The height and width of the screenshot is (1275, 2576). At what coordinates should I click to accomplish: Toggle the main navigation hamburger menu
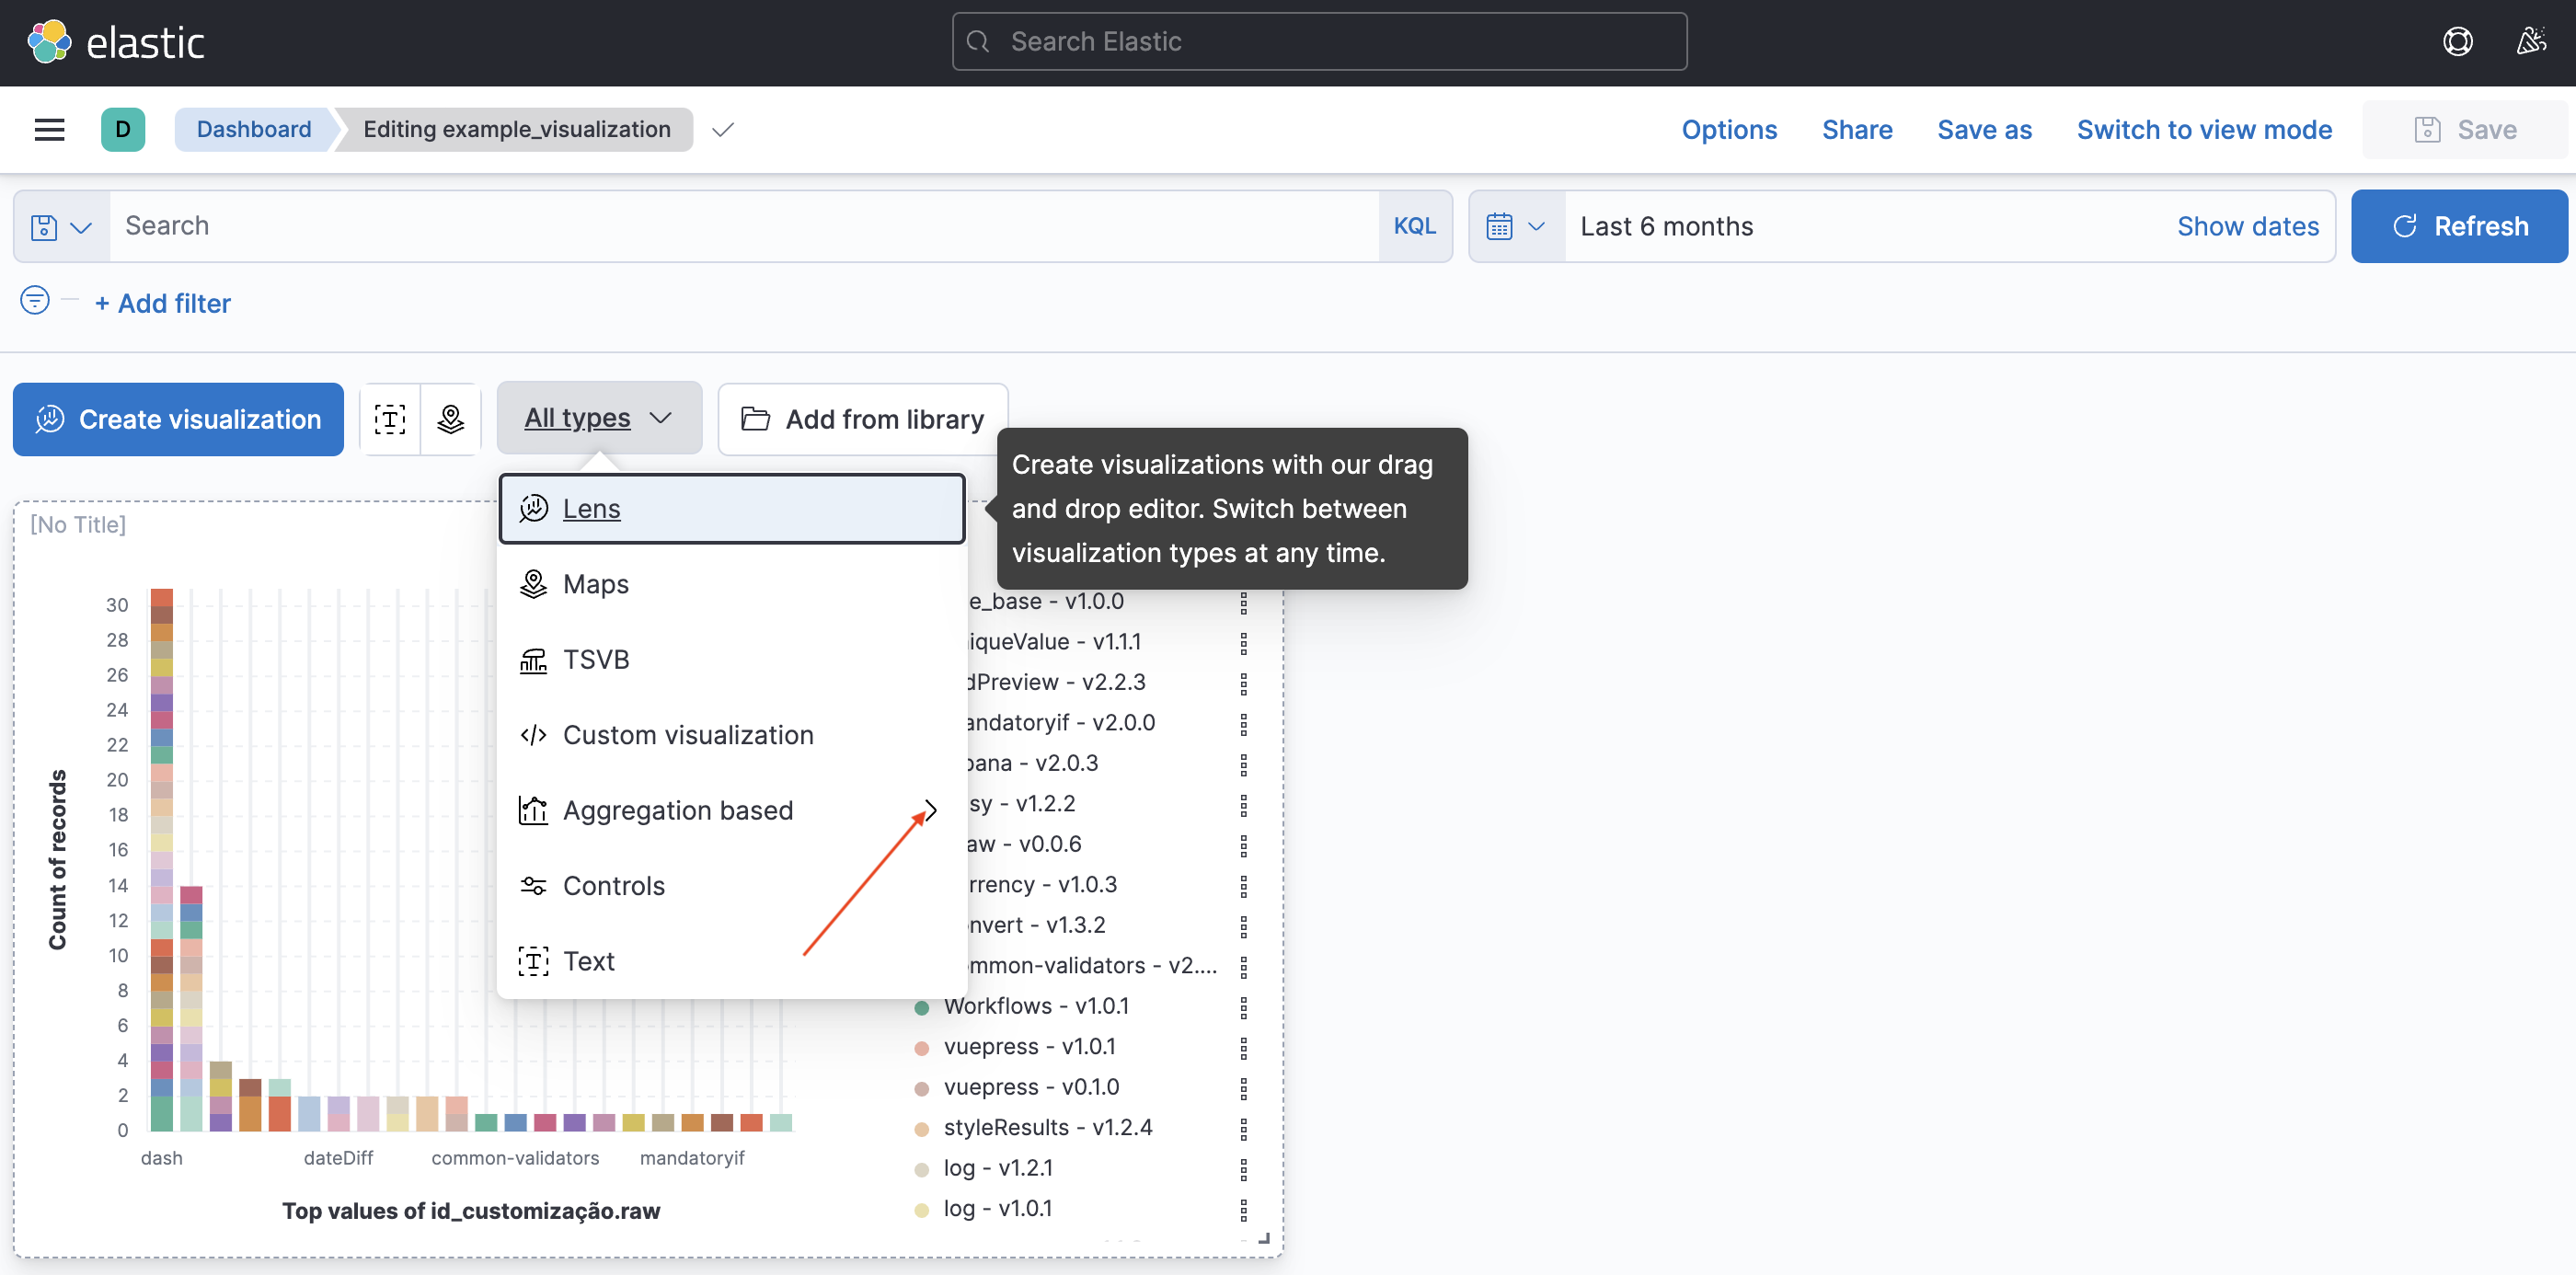pyautogui.click(x=49, y=129)
